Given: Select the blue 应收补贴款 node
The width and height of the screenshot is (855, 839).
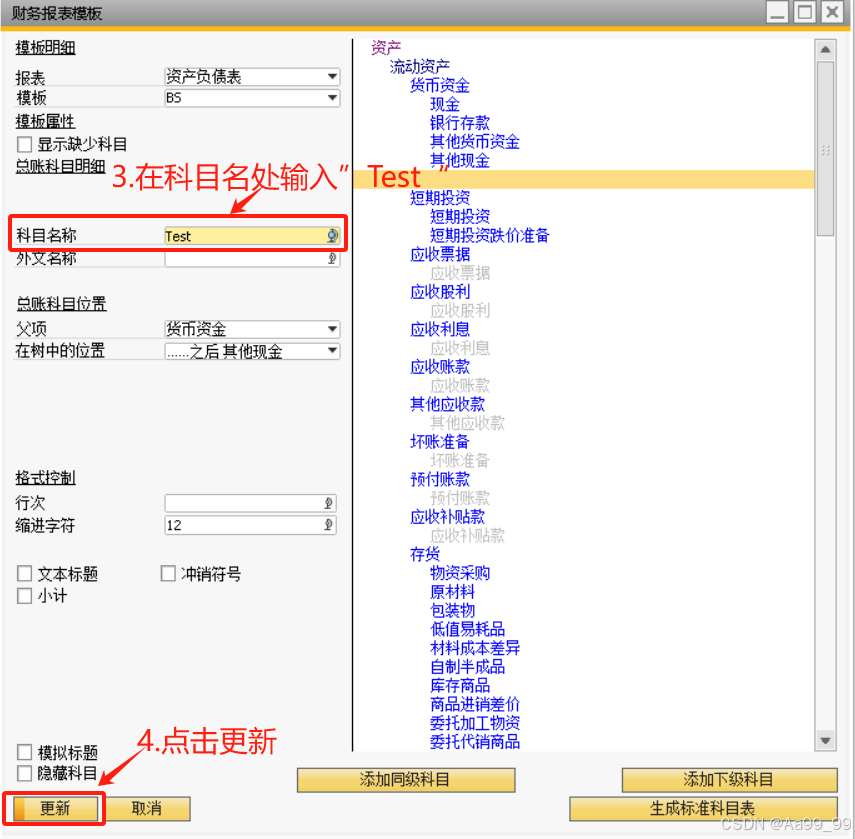Looking at the screenshot, I should coord(448,517).
